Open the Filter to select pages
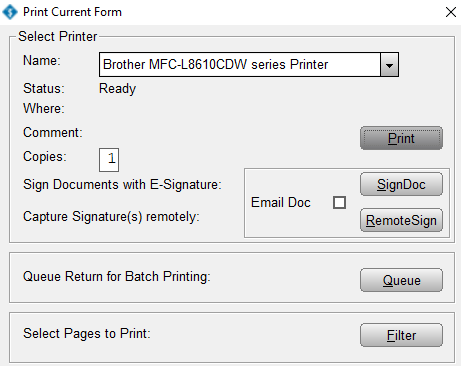This screenshot has width=461, height=366. 401,335
